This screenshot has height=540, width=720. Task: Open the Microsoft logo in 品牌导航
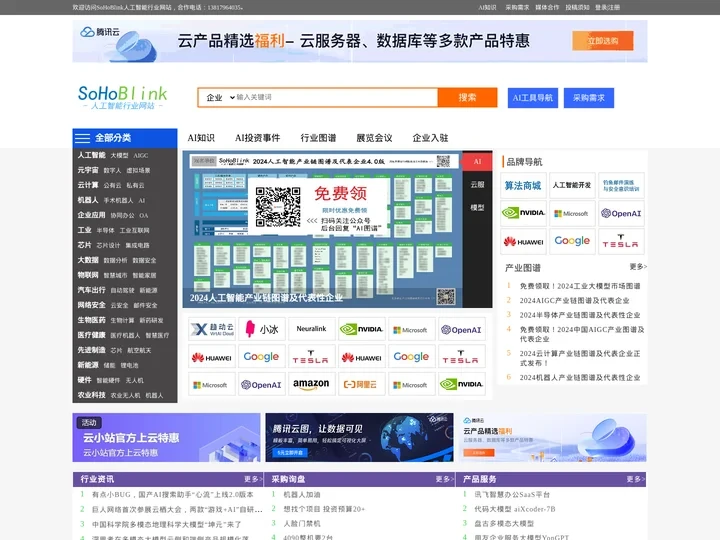pos(572,213)
